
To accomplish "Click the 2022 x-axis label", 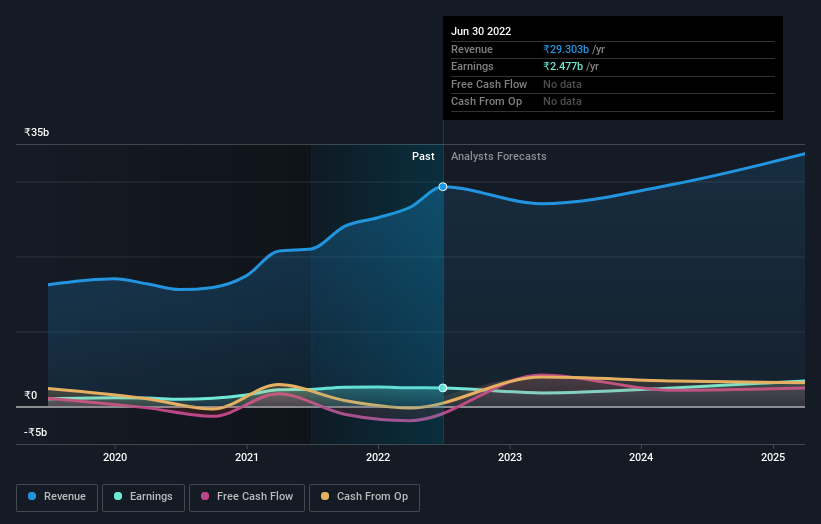I will coord(378,458).
